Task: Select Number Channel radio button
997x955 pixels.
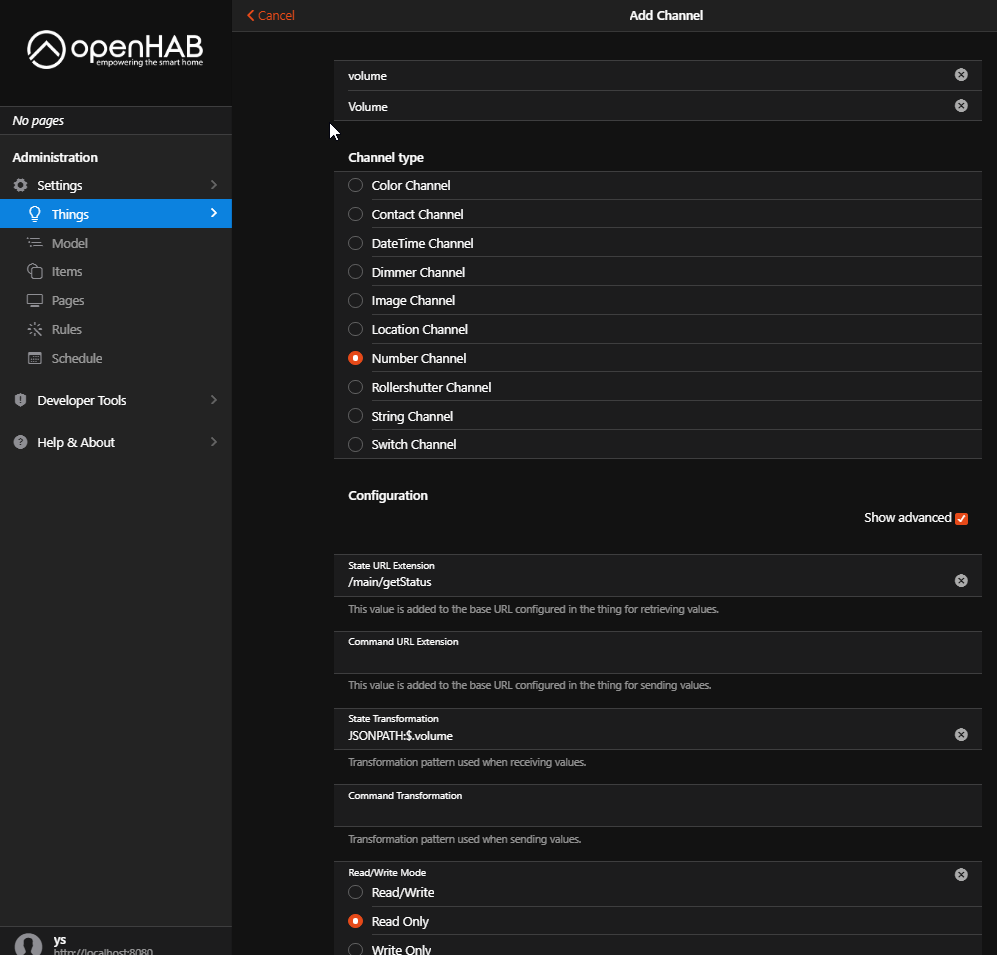Action: [355, 358]
